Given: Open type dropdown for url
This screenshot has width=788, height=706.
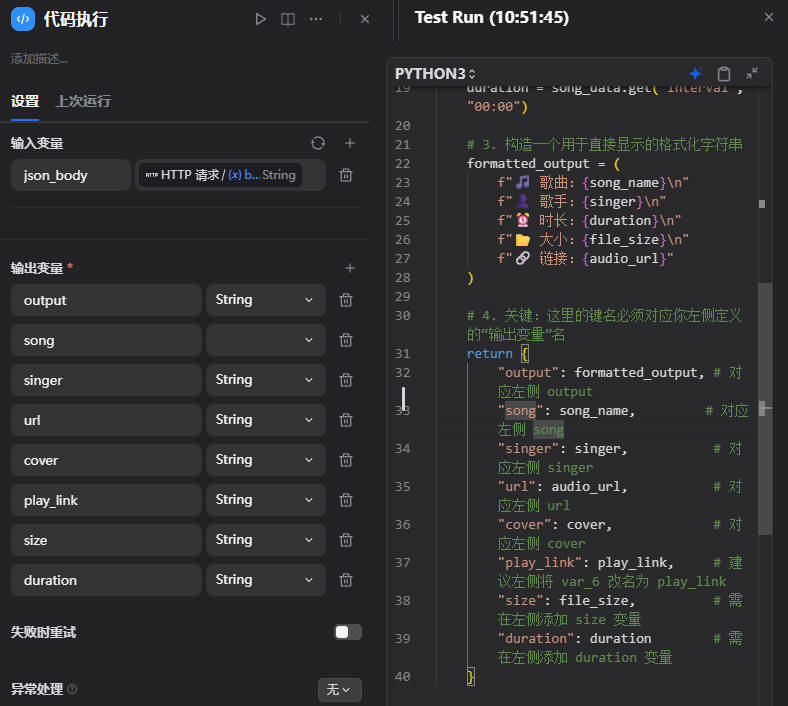Looking at the screenshot, I should [x=266, y=420].
